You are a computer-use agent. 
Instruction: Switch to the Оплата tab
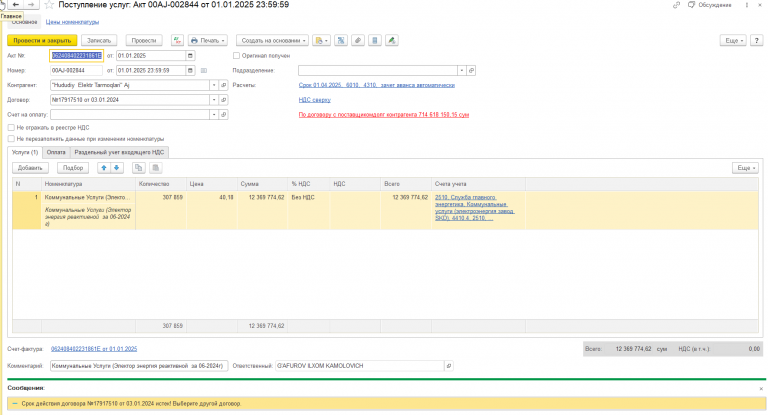coord(56,152)
